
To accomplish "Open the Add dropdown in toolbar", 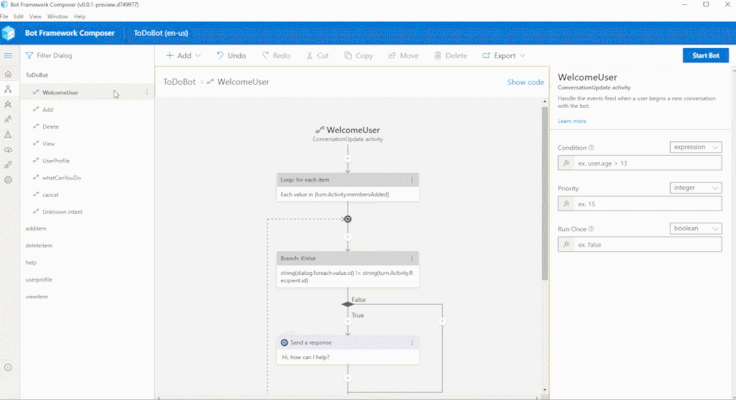I will click(x=183, y=55).
